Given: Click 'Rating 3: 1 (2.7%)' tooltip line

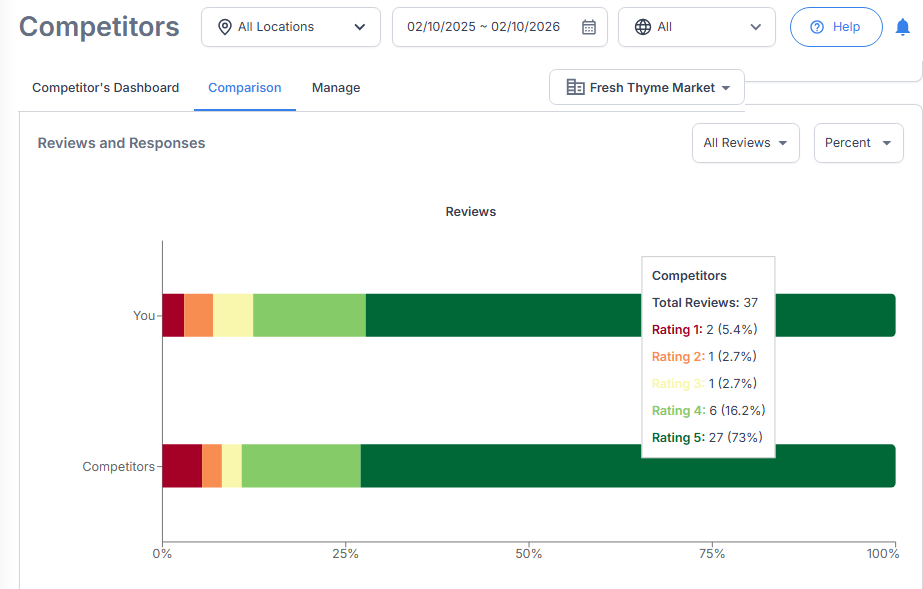Looking at the screenshot, I should (704, 384).
